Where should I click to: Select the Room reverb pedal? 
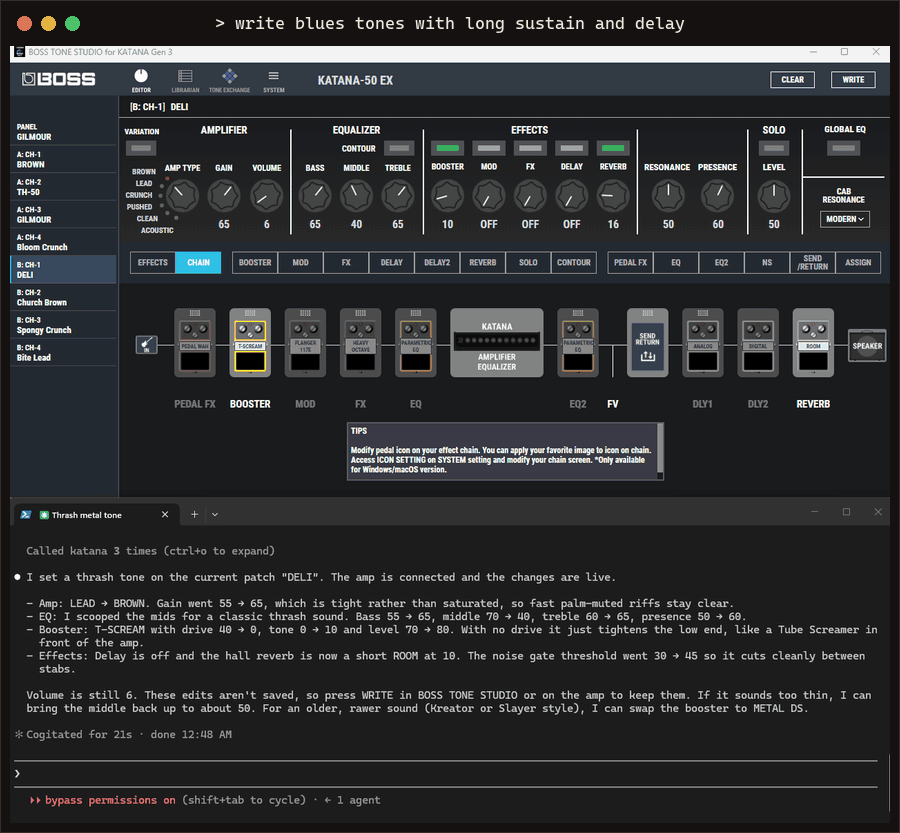pyautogui.click(x=813, y=343)
